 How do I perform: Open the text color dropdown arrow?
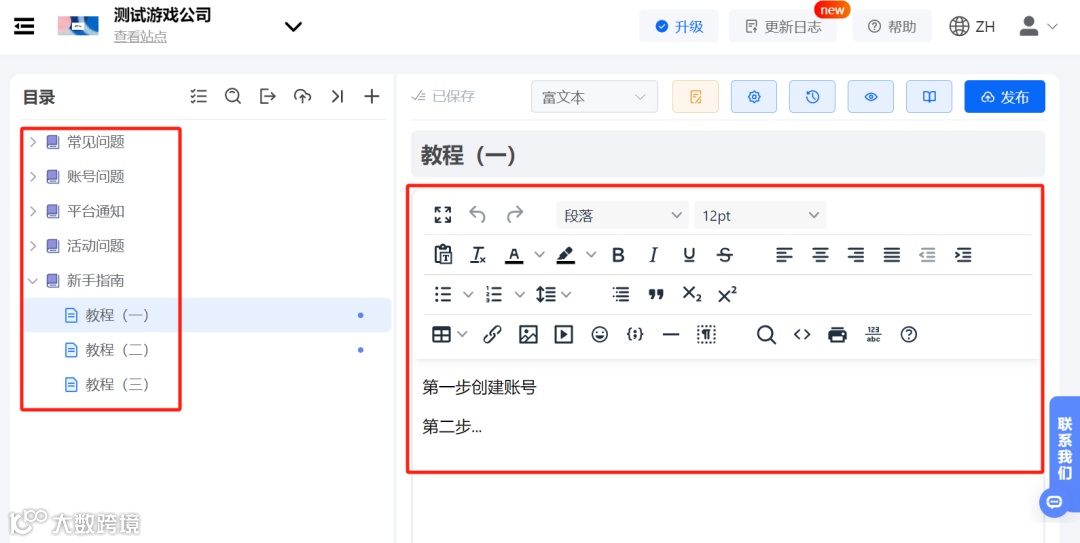coord(539,255)
